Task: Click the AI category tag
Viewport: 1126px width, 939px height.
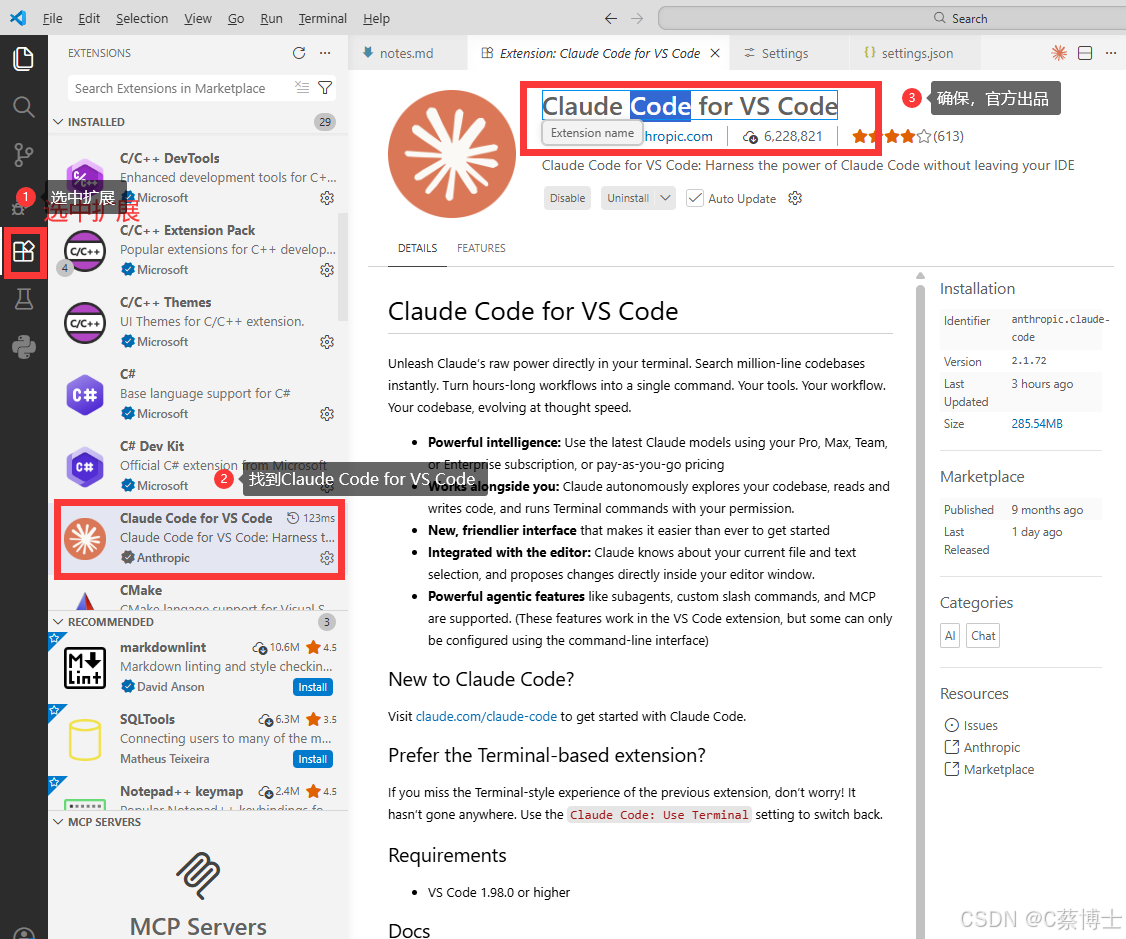Action: click(950, 636)
